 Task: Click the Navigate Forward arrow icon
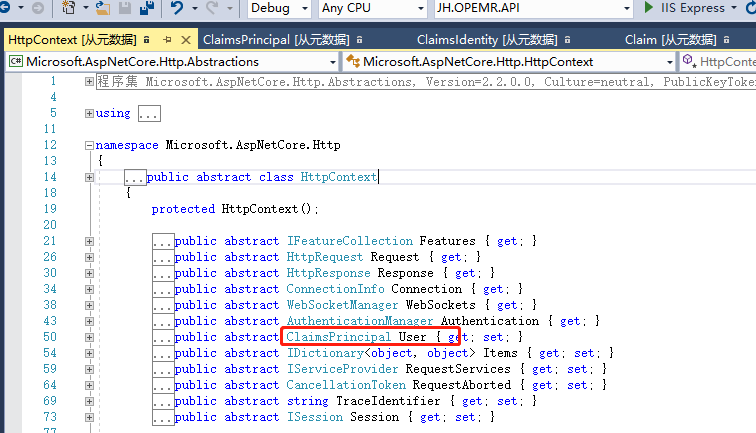pyautogui.click(x=38, y=8)
